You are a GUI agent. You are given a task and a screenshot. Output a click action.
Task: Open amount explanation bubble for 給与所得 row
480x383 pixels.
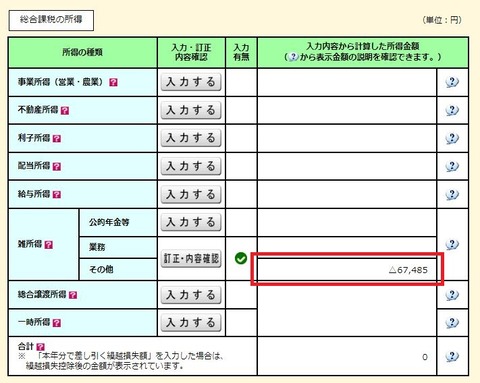click(452, 194)
